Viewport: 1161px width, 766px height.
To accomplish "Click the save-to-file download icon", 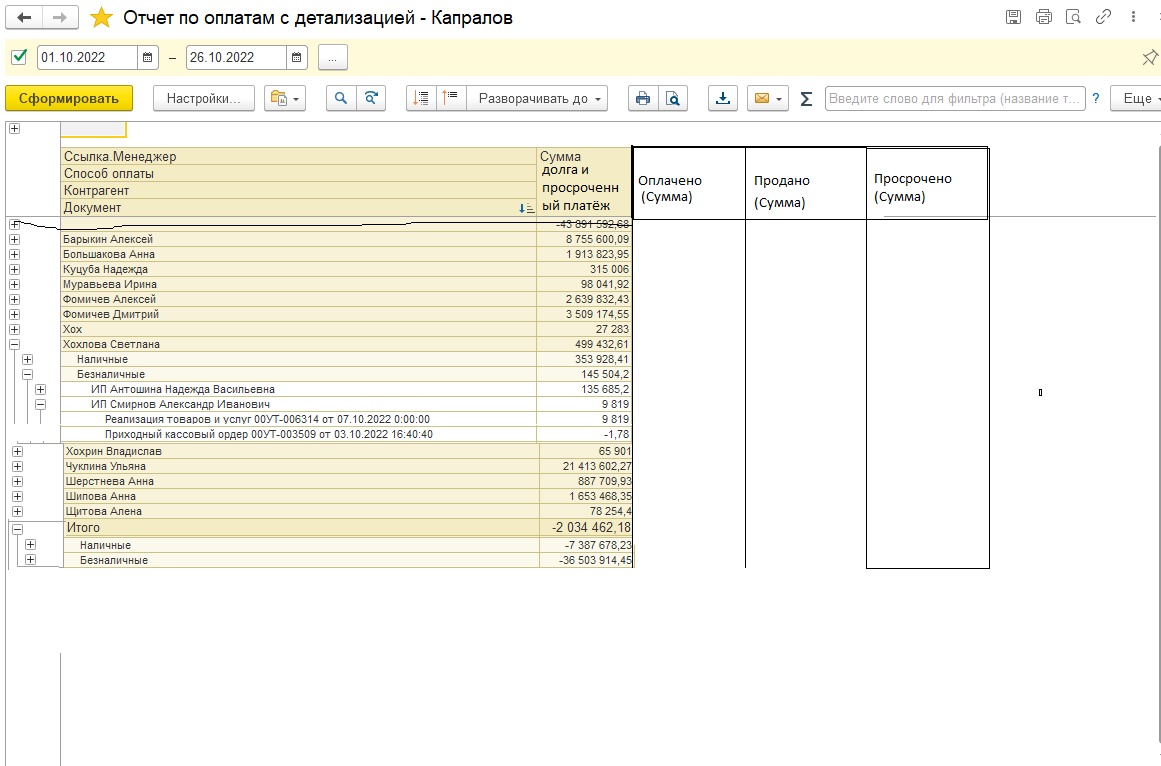I will pyautogui.click(x=724, y=99).
